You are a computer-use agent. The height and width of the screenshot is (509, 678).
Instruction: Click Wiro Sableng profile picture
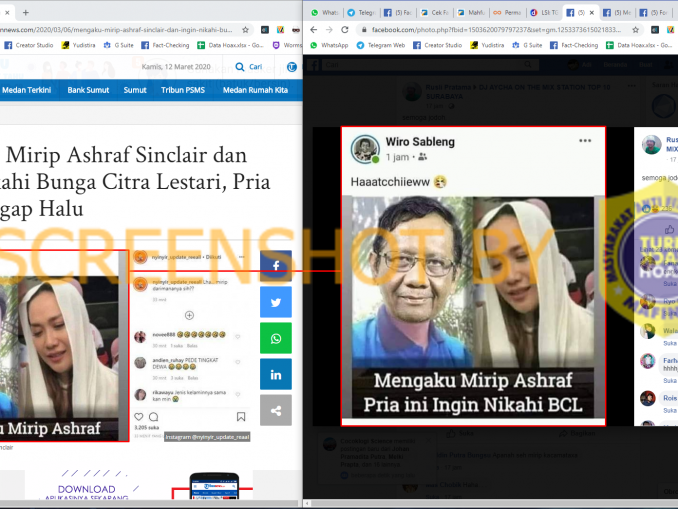pyautogui.click(x=365, y=149)
